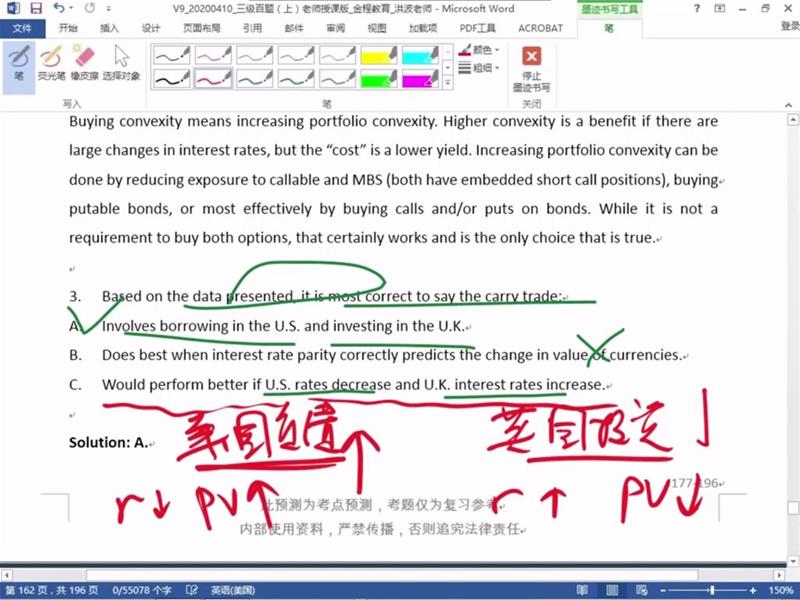800x600 pixels.
Task: Switch to the Add-ins (加载项) tab
Action: click(x=423, y=28)
